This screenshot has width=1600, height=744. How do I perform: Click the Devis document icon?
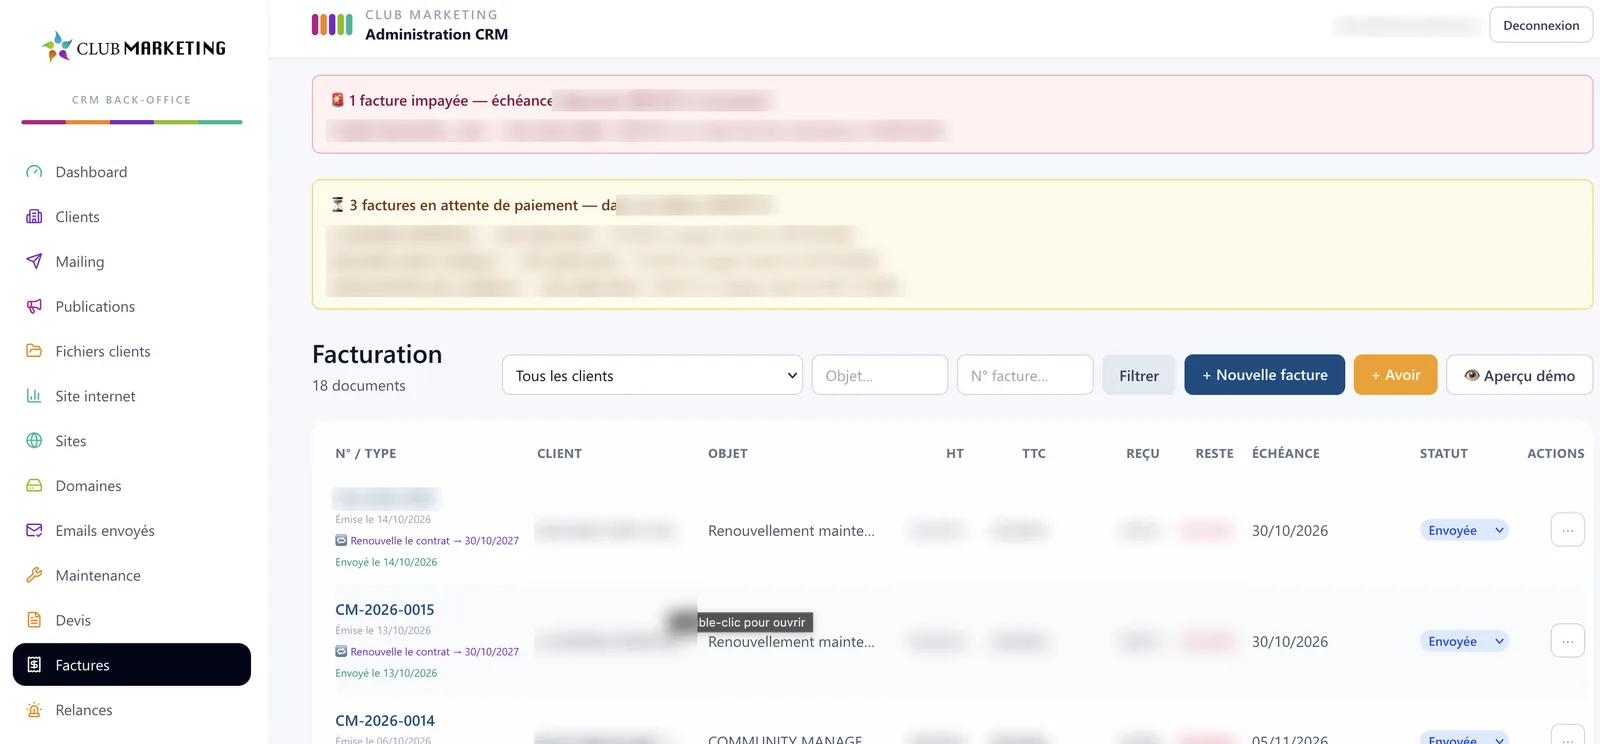(x=34, y=620)
